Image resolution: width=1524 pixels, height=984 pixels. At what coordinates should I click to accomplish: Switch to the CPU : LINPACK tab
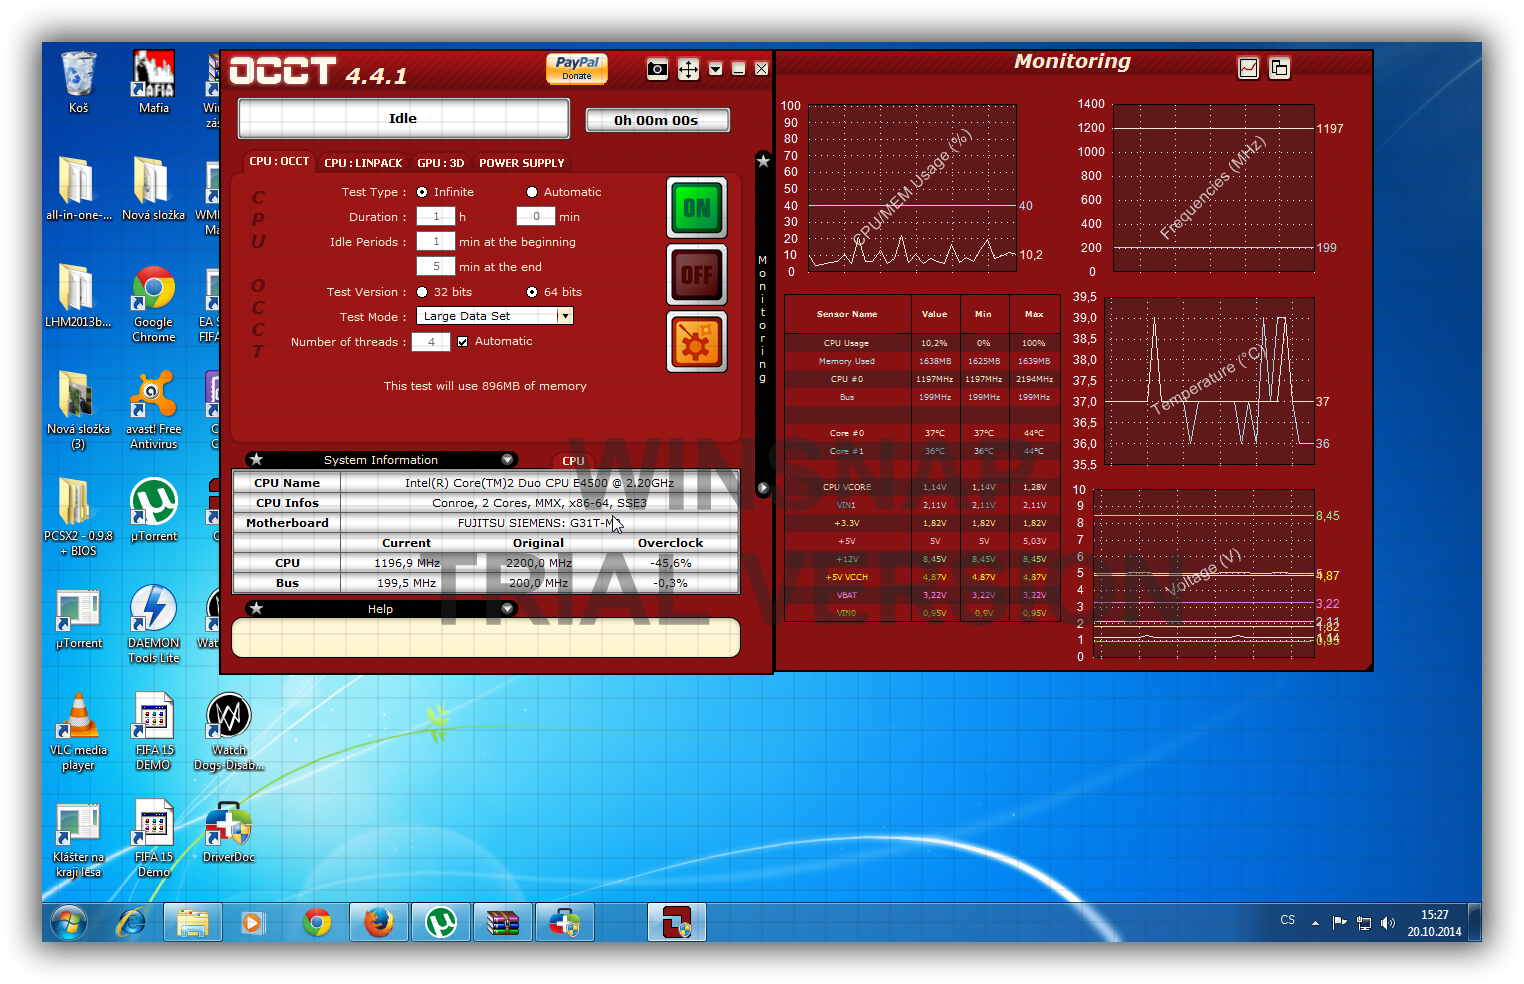363,163
